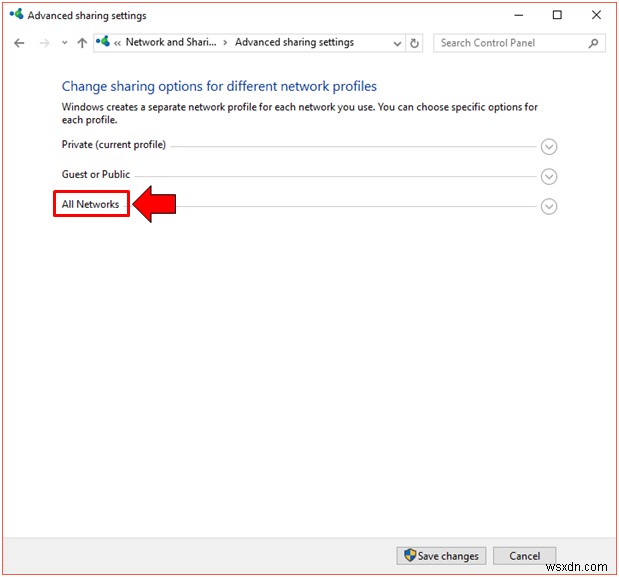Click the Private (current profile) label

(114, 144)
